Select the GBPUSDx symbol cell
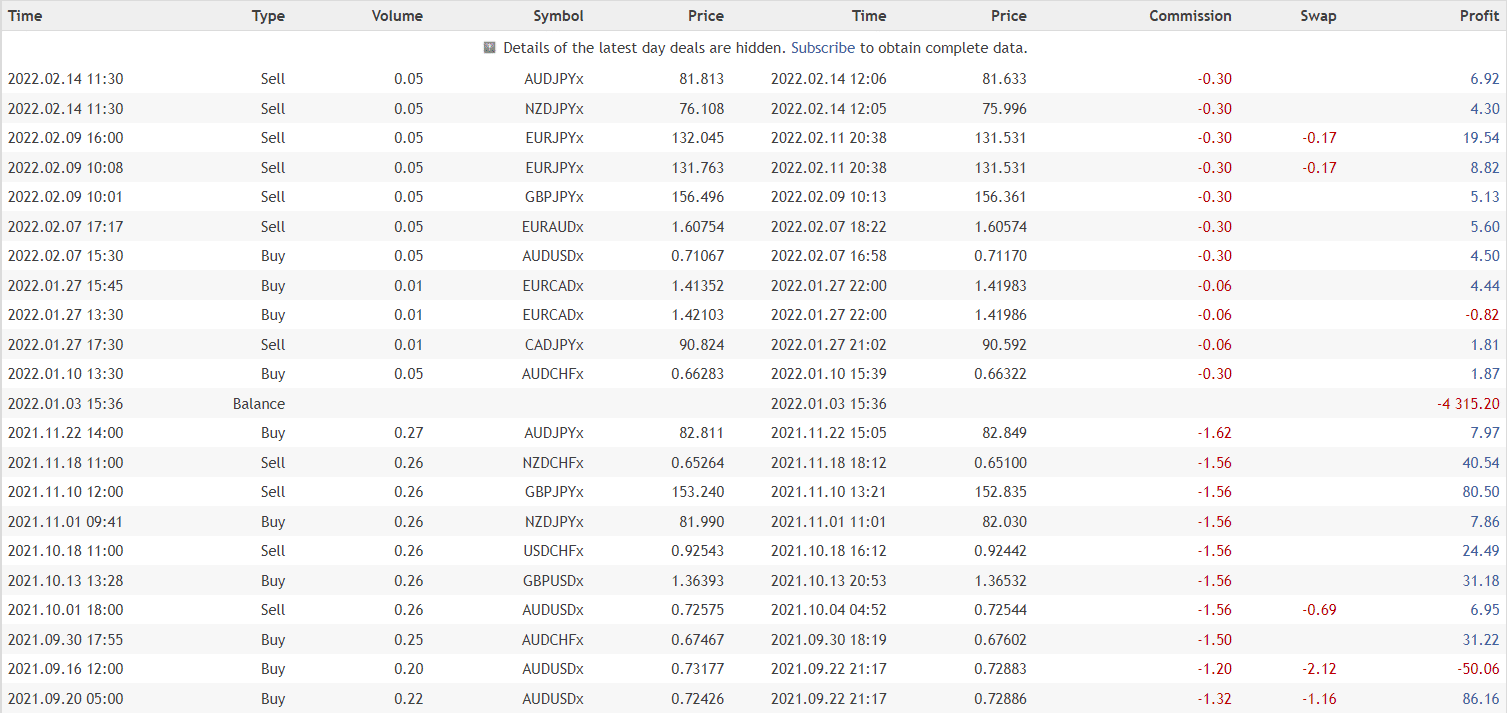The width and height of the screenshot is (1507, 713). (x=553, y=581)
